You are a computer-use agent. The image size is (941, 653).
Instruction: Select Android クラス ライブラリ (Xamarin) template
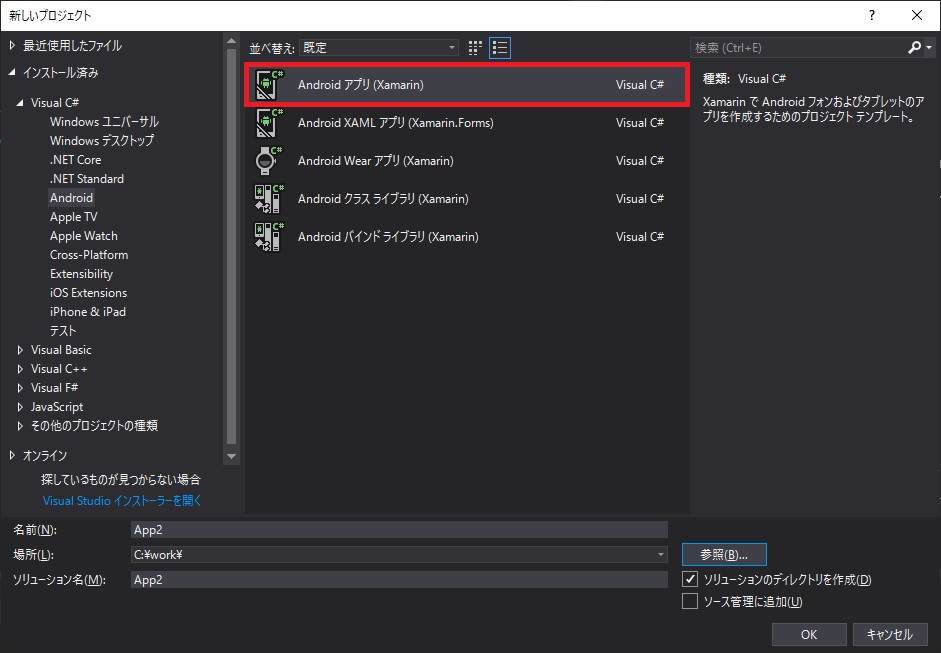pyautogui.click(x=467, y=199)
